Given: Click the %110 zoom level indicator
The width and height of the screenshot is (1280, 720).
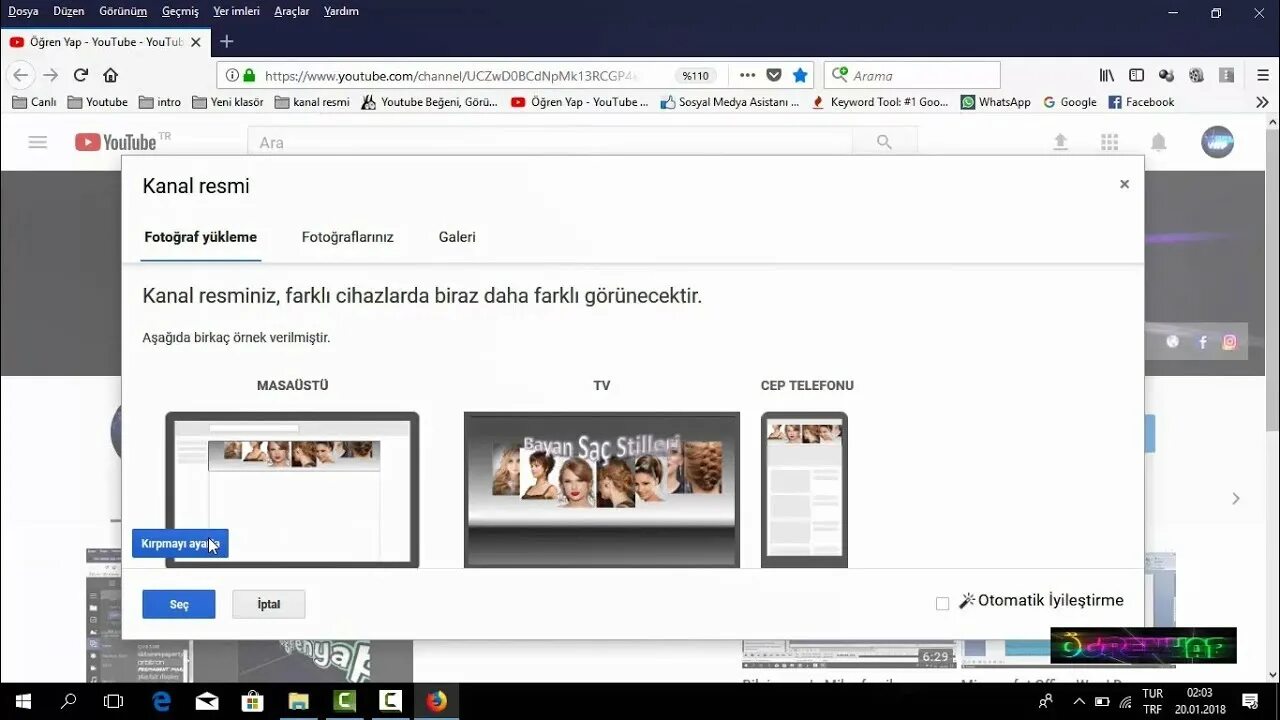Looking at the screenshot, I should [696, 75].
